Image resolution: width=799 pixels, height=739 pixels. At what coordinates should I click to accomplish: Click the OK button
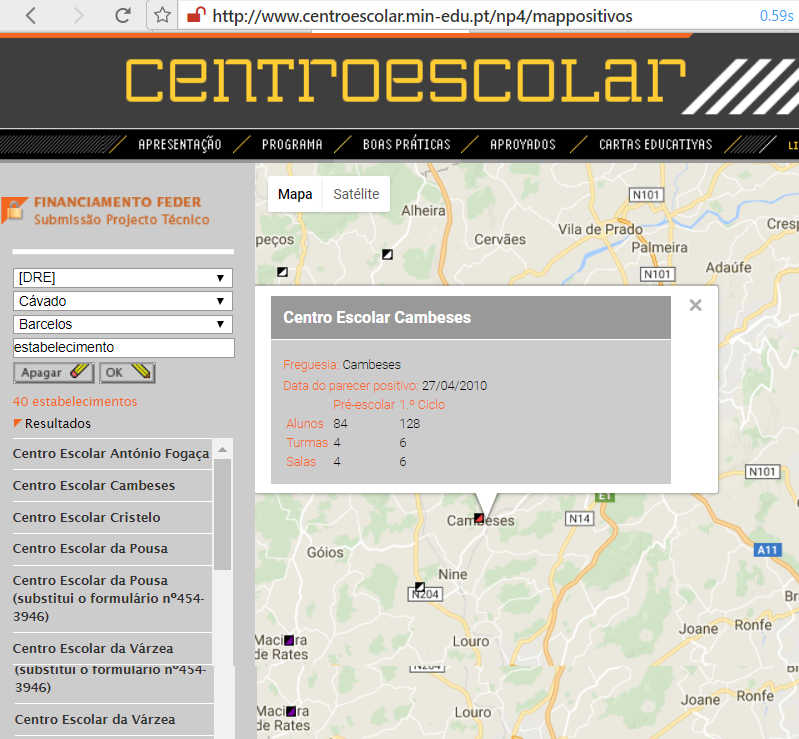click(127, 373)
